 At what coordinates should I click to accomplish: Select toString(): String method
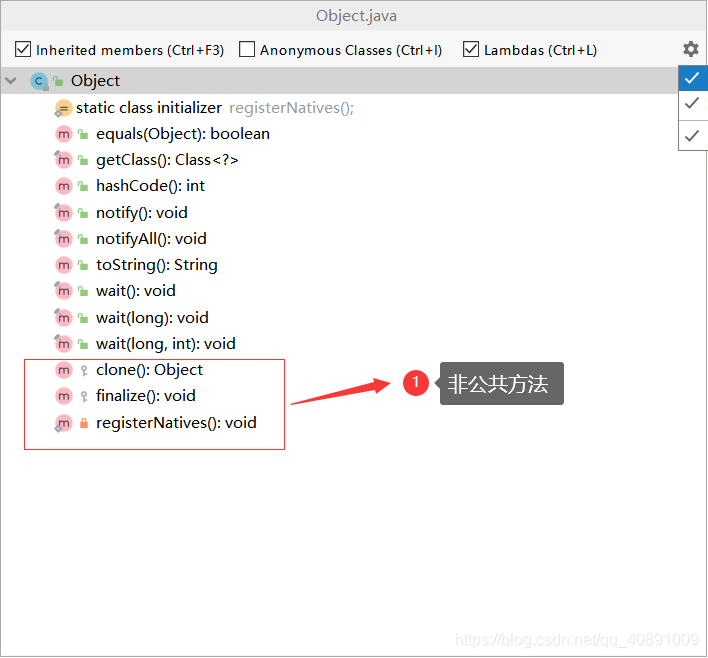coord(156,265)
